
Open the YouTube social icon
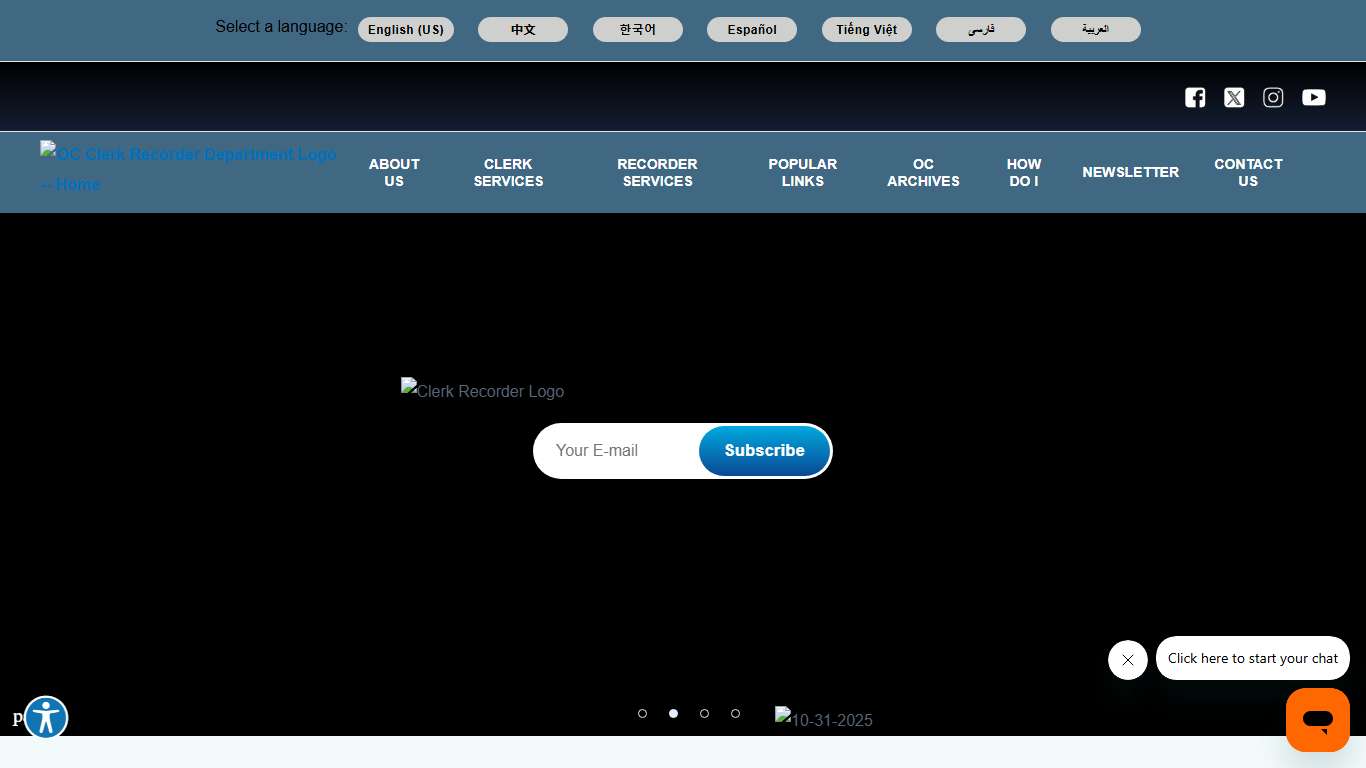(x=1313, y=97)
